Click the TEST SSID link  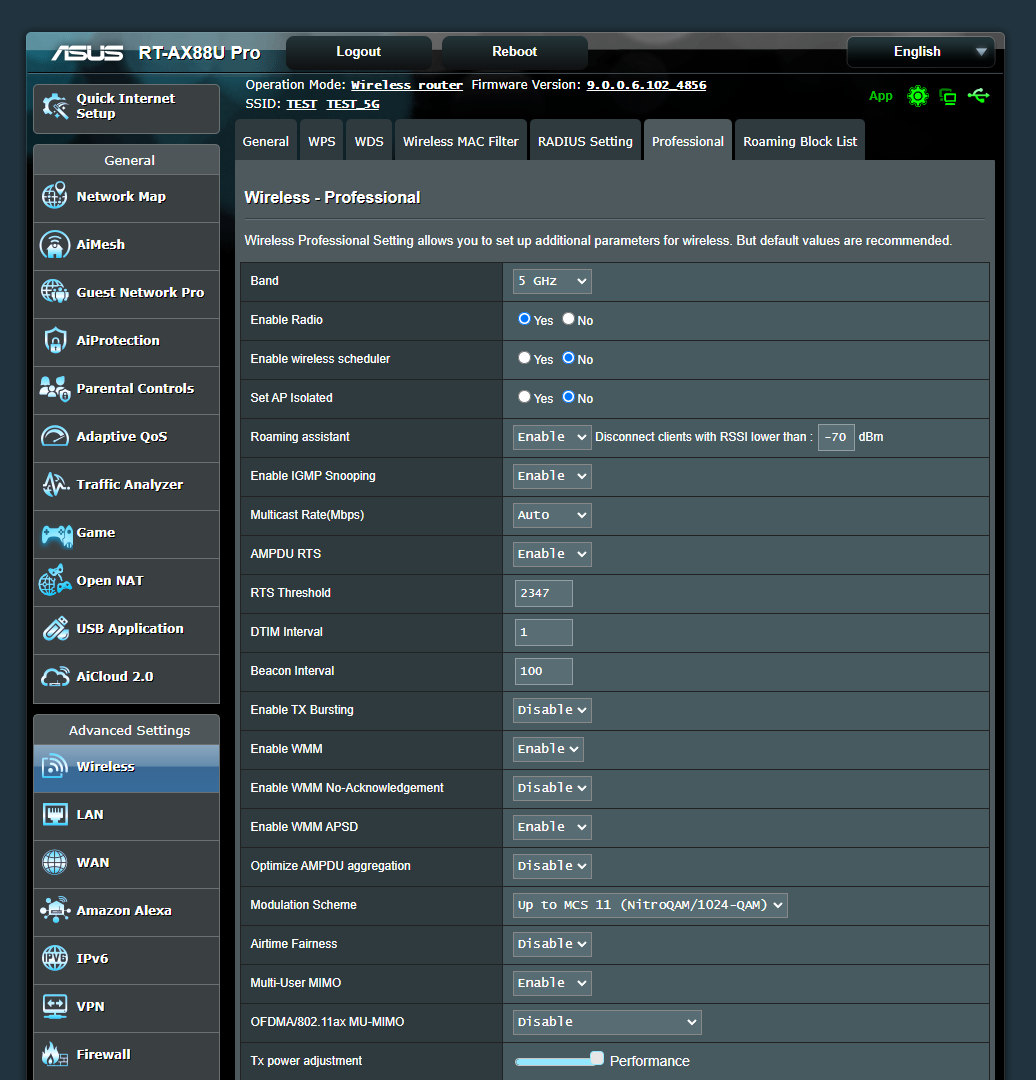pyautogui.click(x=302, y=104)
